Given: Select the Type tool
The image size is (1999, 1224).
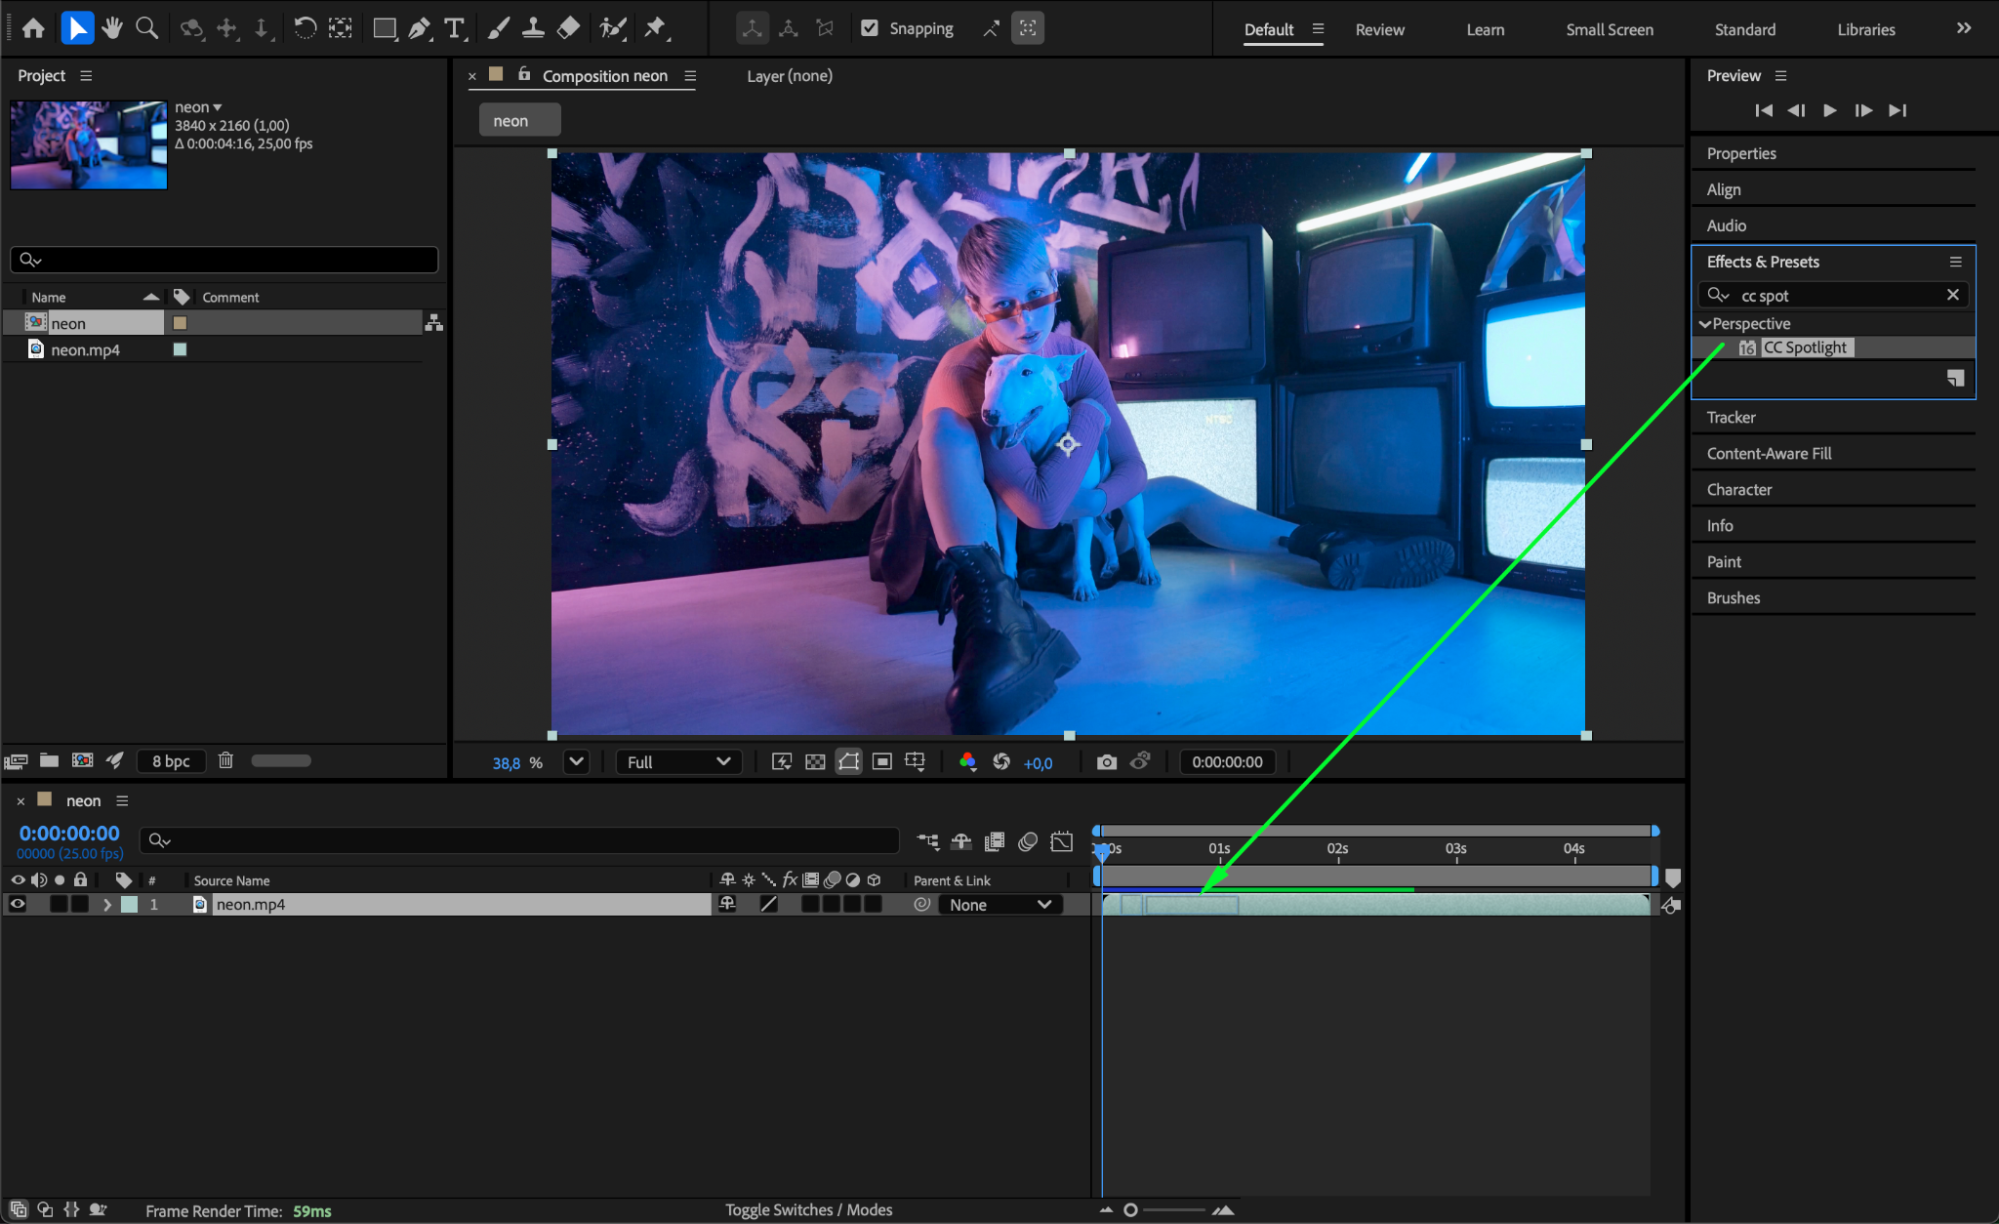Looking at the screenshot, I should (455, 28).
